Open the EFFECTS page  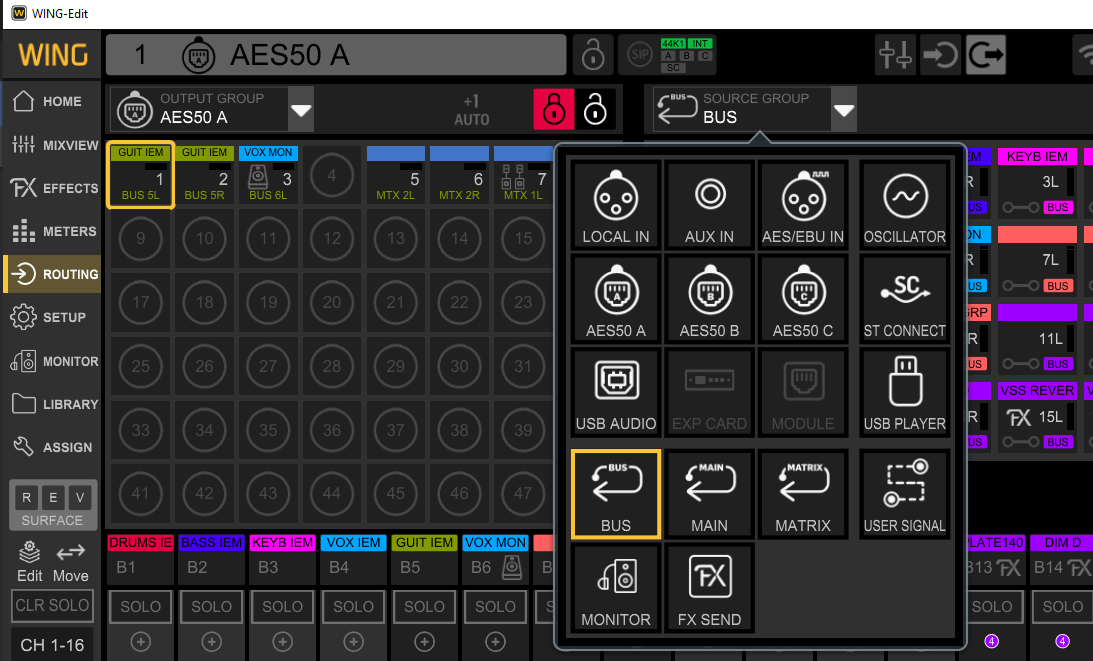52,188
